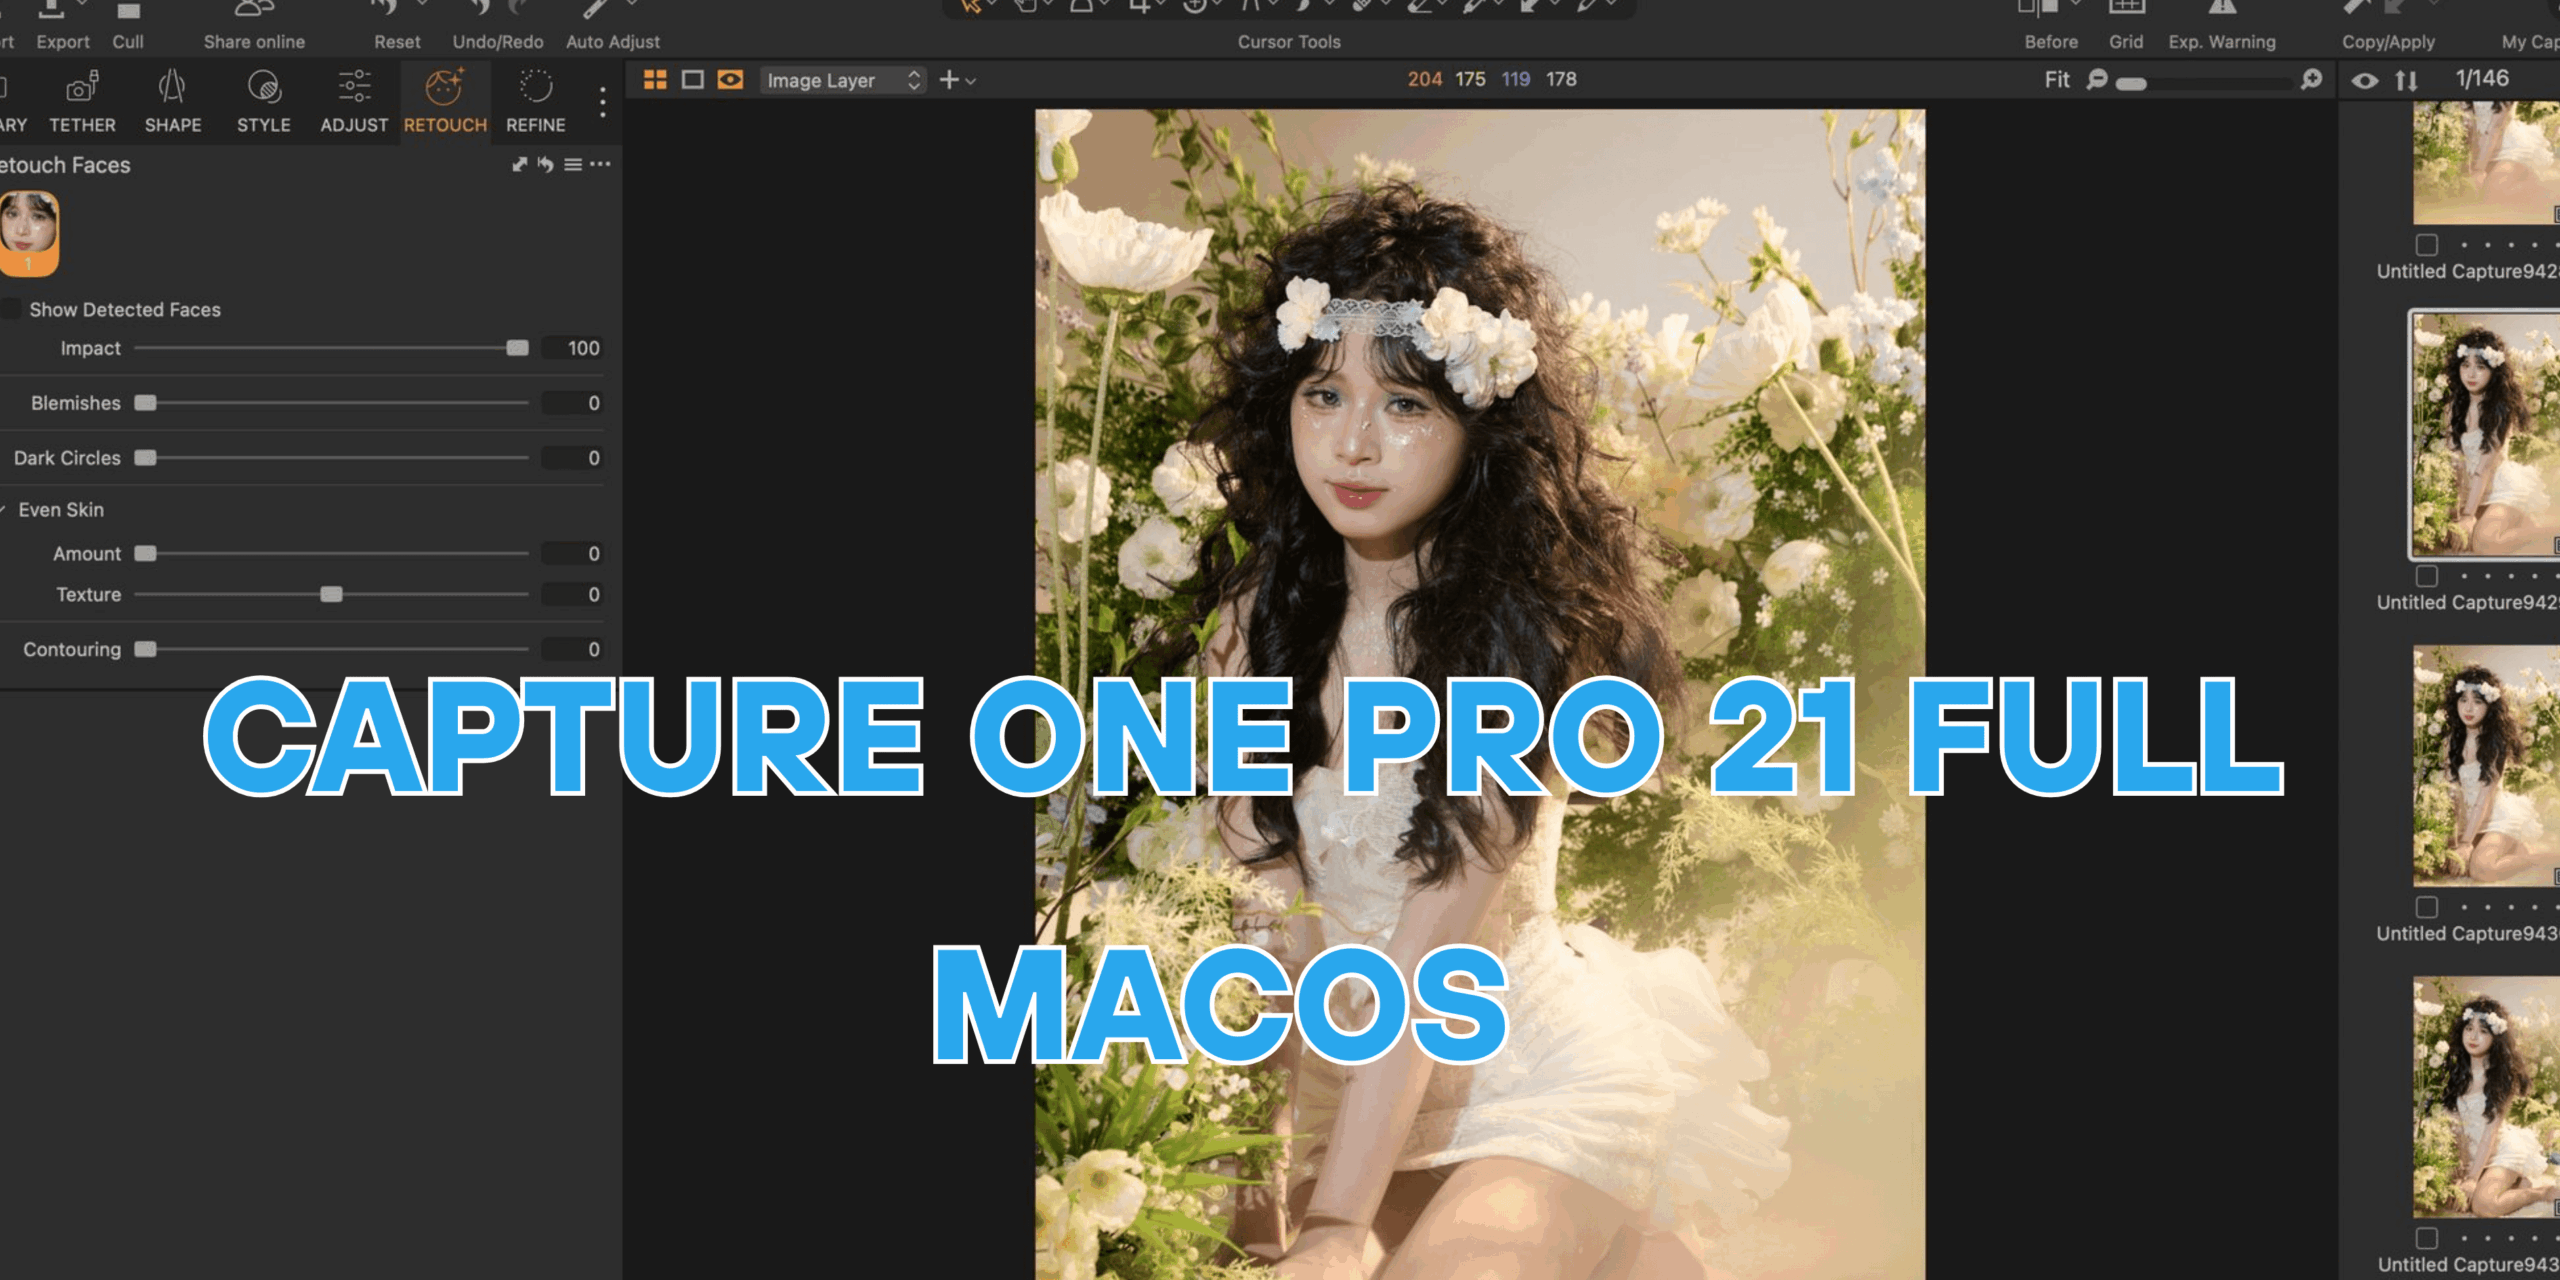2560x1280 pixels.
Task: Enable the Exp. Warning overlay
Action: pos(2222,26)
